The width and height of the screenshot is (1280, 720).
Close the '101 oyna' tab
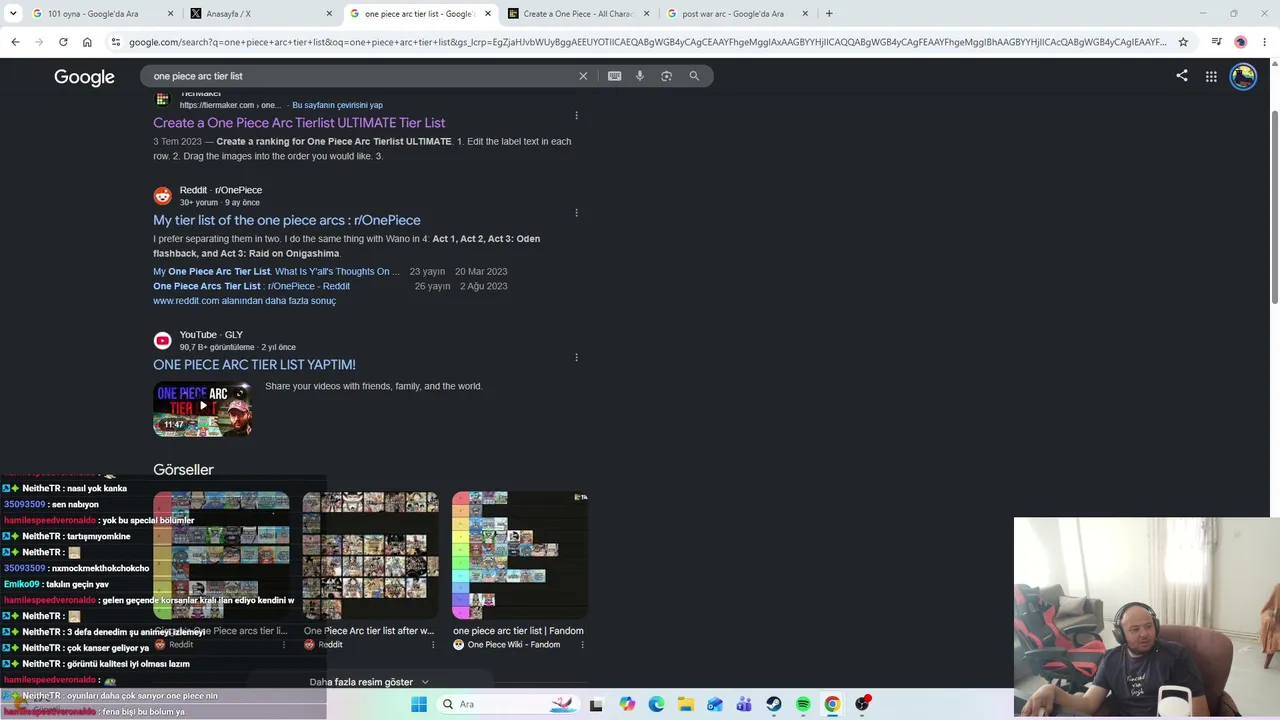(x=171, y=14)
